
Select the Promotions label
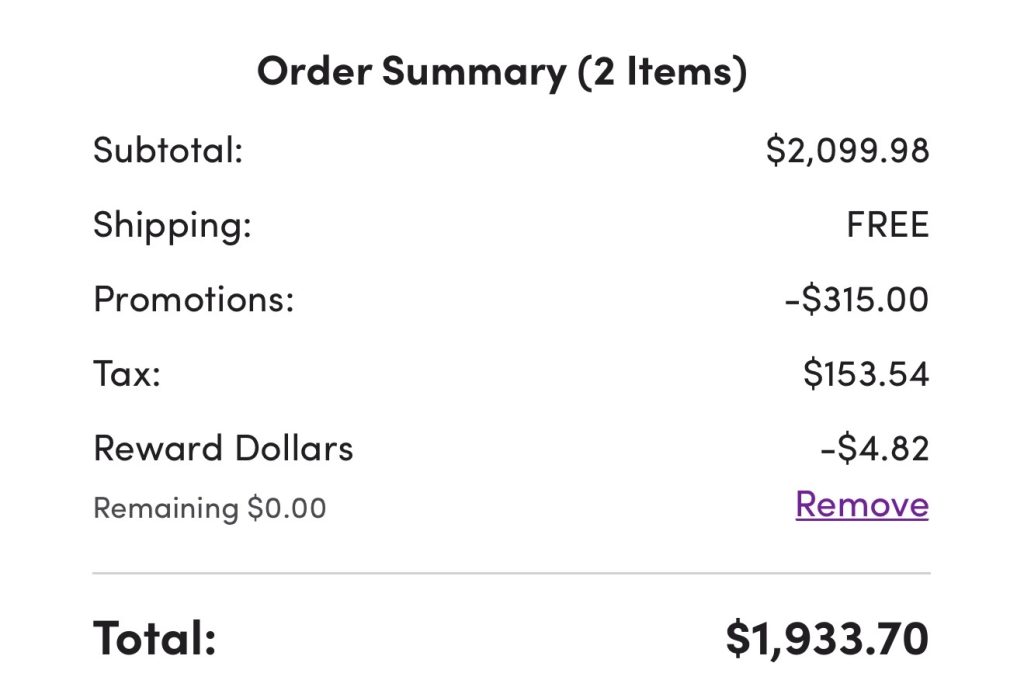194,299
